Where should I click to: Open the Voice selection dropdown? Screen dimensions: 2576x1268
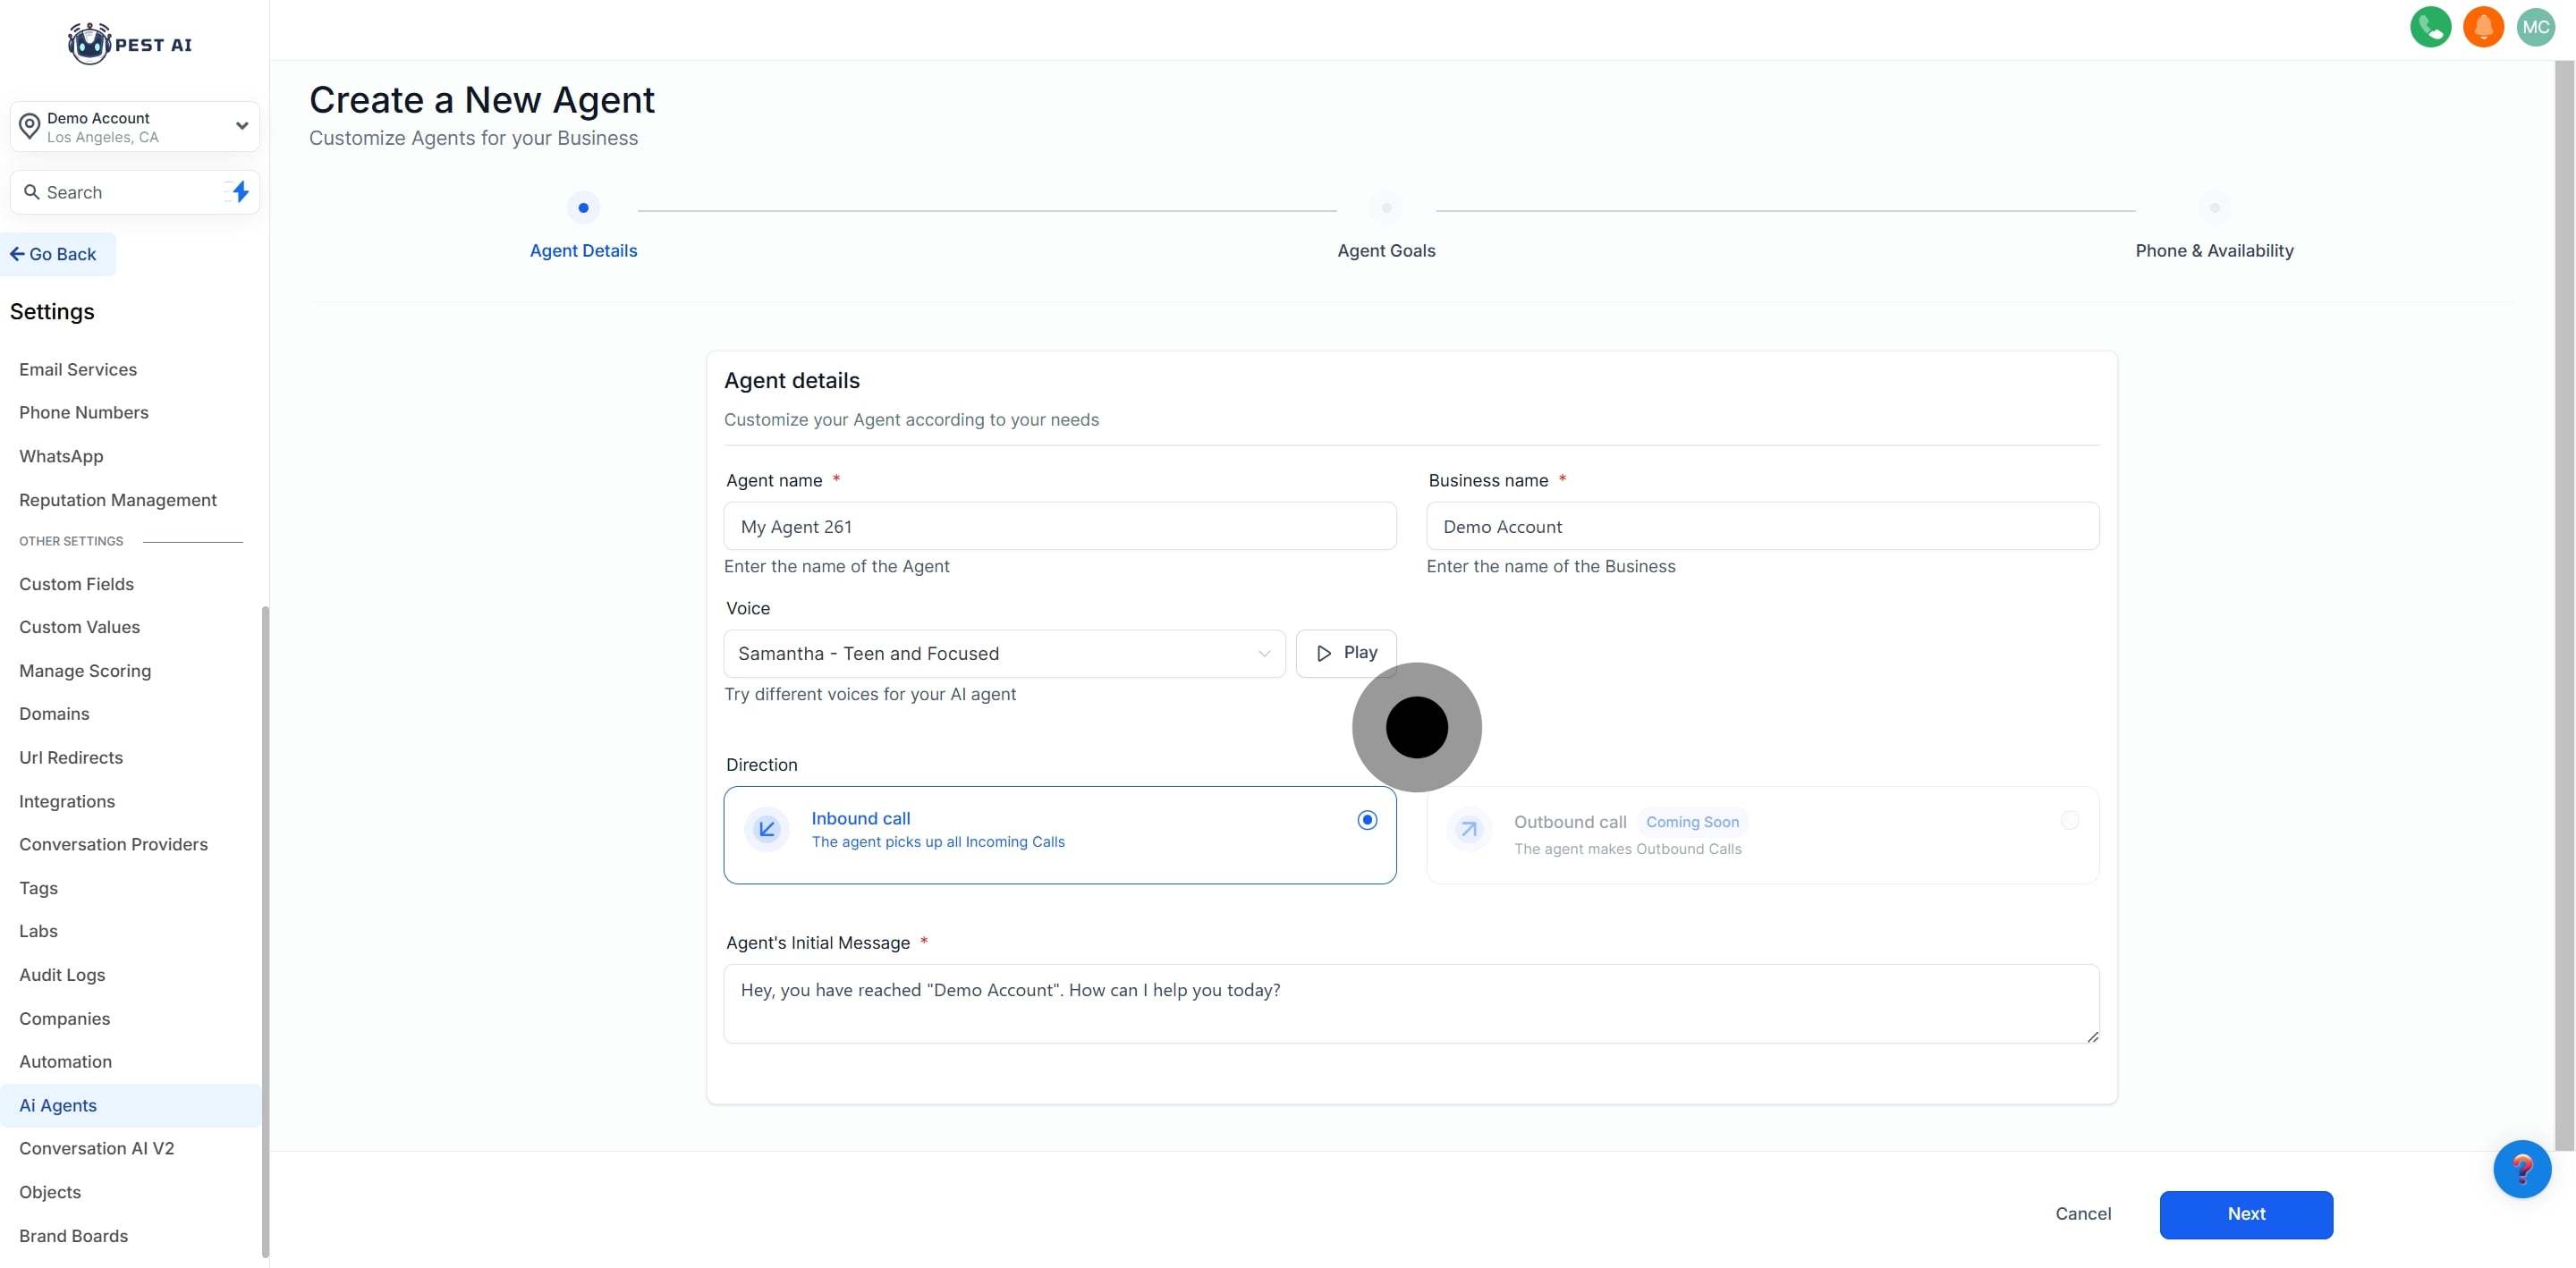1004,653
